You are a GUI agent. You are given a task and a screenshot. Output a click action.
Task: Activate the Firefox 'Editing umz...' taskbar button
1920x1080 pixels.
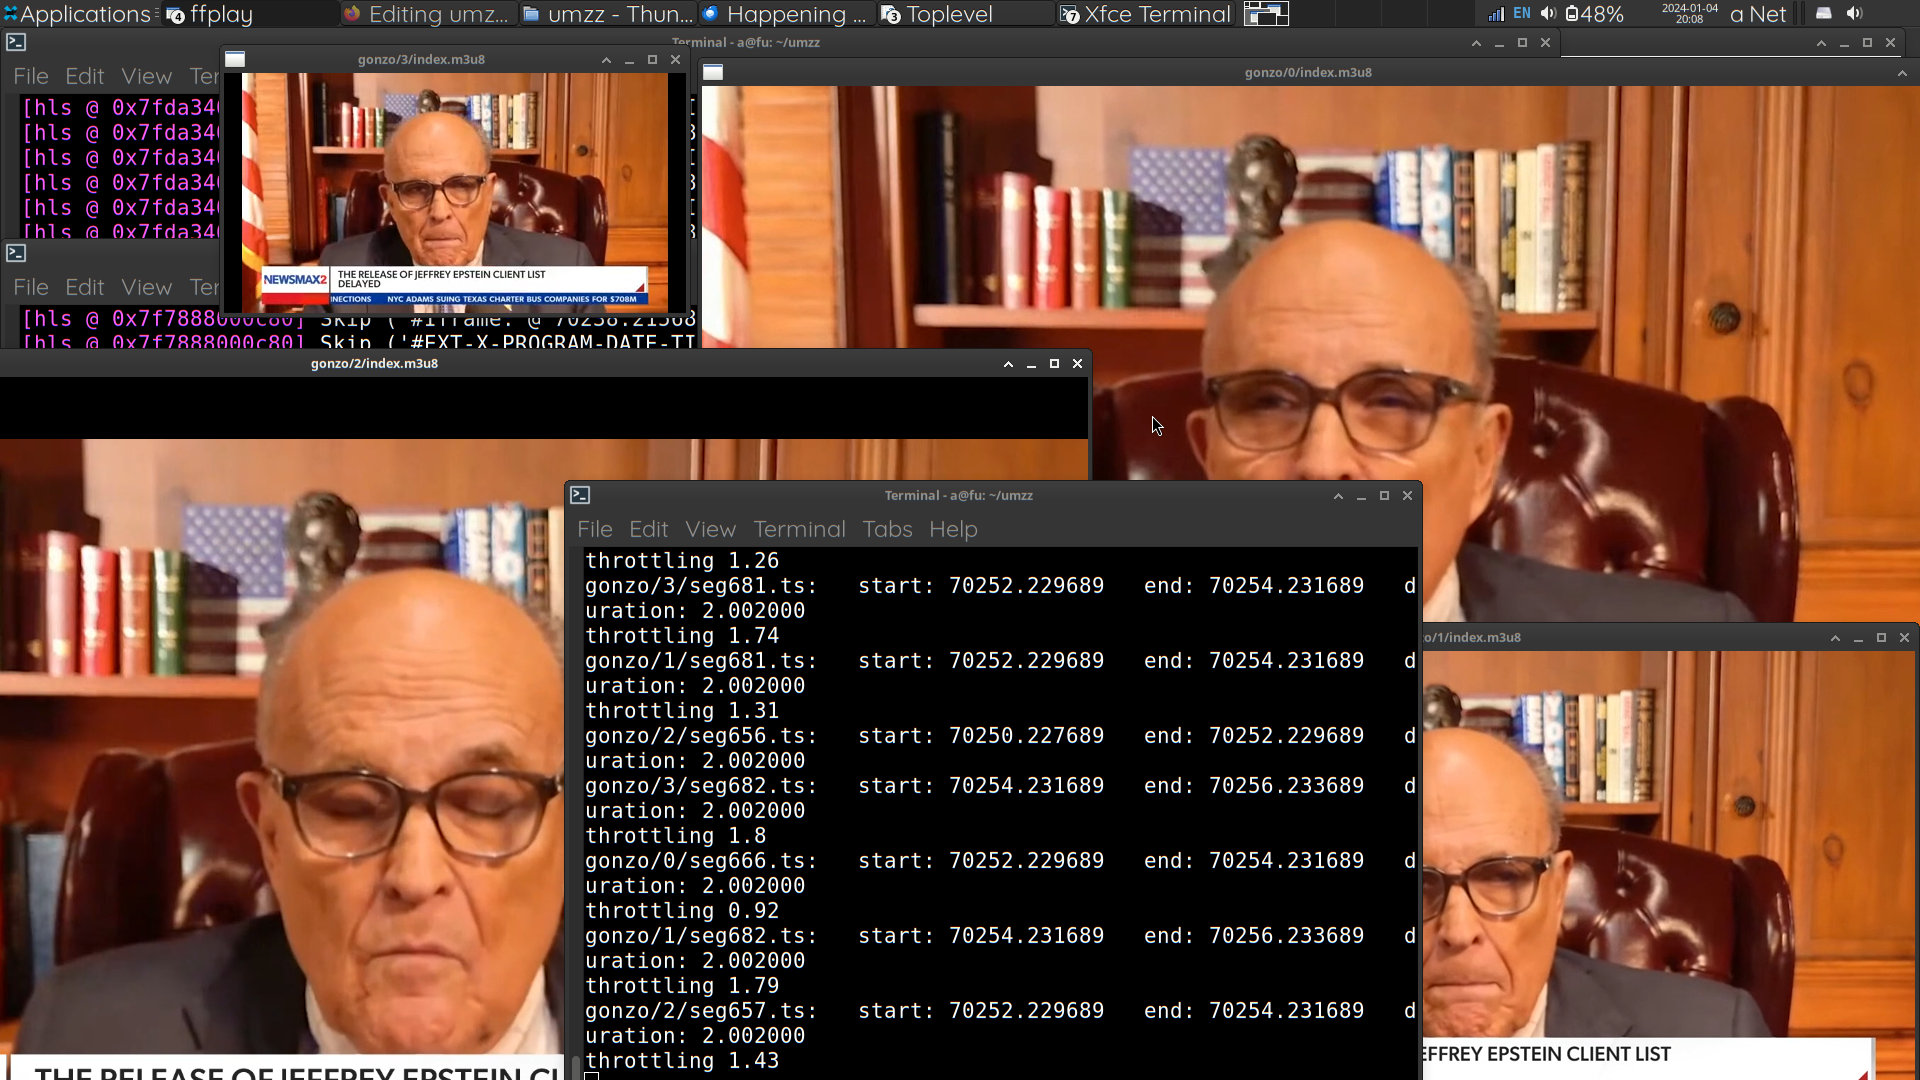427,14
